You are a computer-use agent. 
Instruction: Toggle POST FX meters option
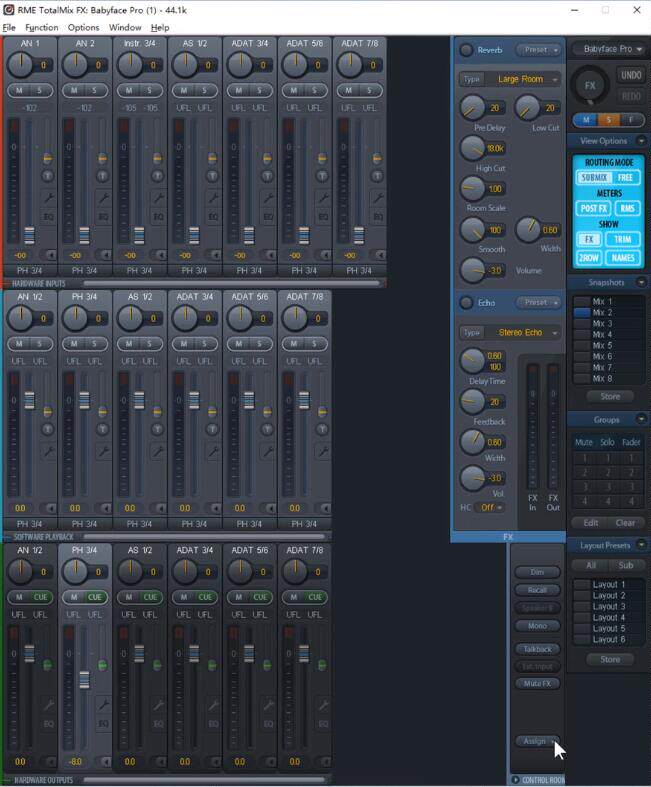pyautogui.click(x=594, y=208)
